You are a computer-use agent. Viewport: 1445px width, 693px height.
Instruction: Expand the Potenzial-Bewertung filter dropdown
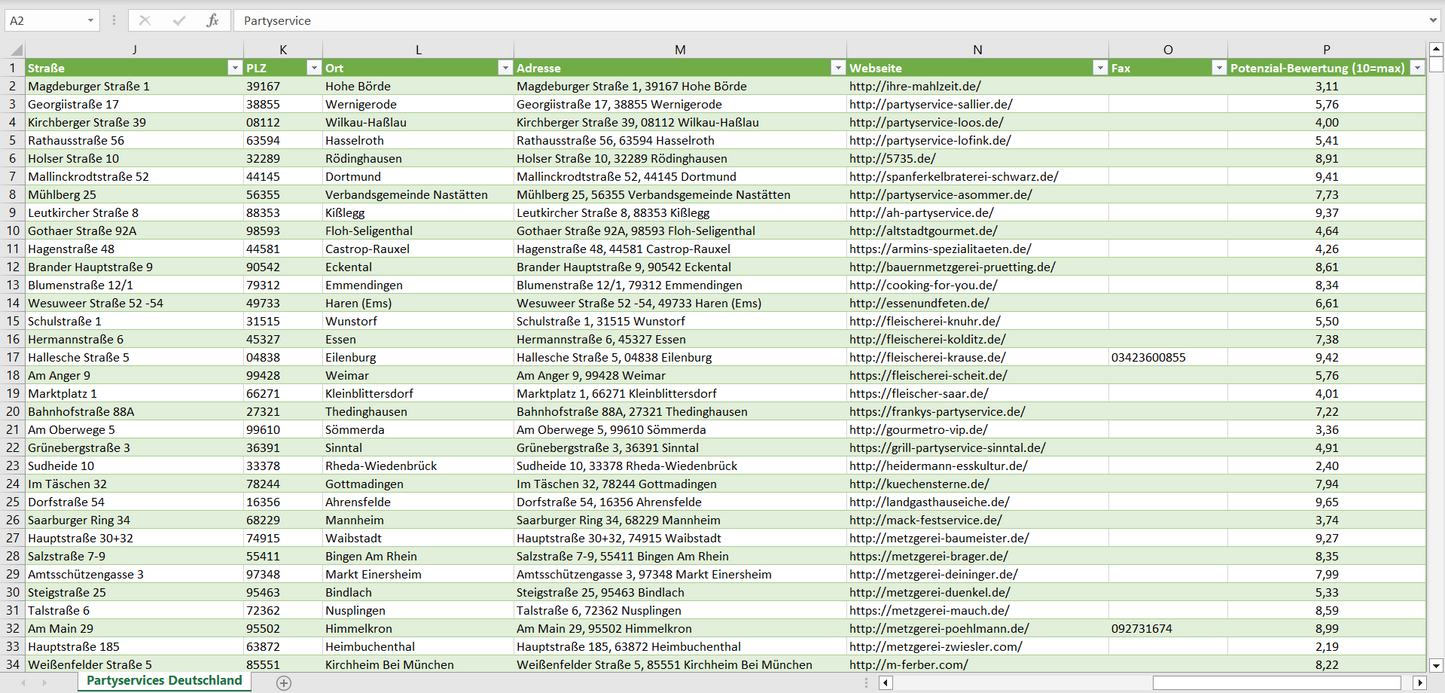tap(1416, 68)
